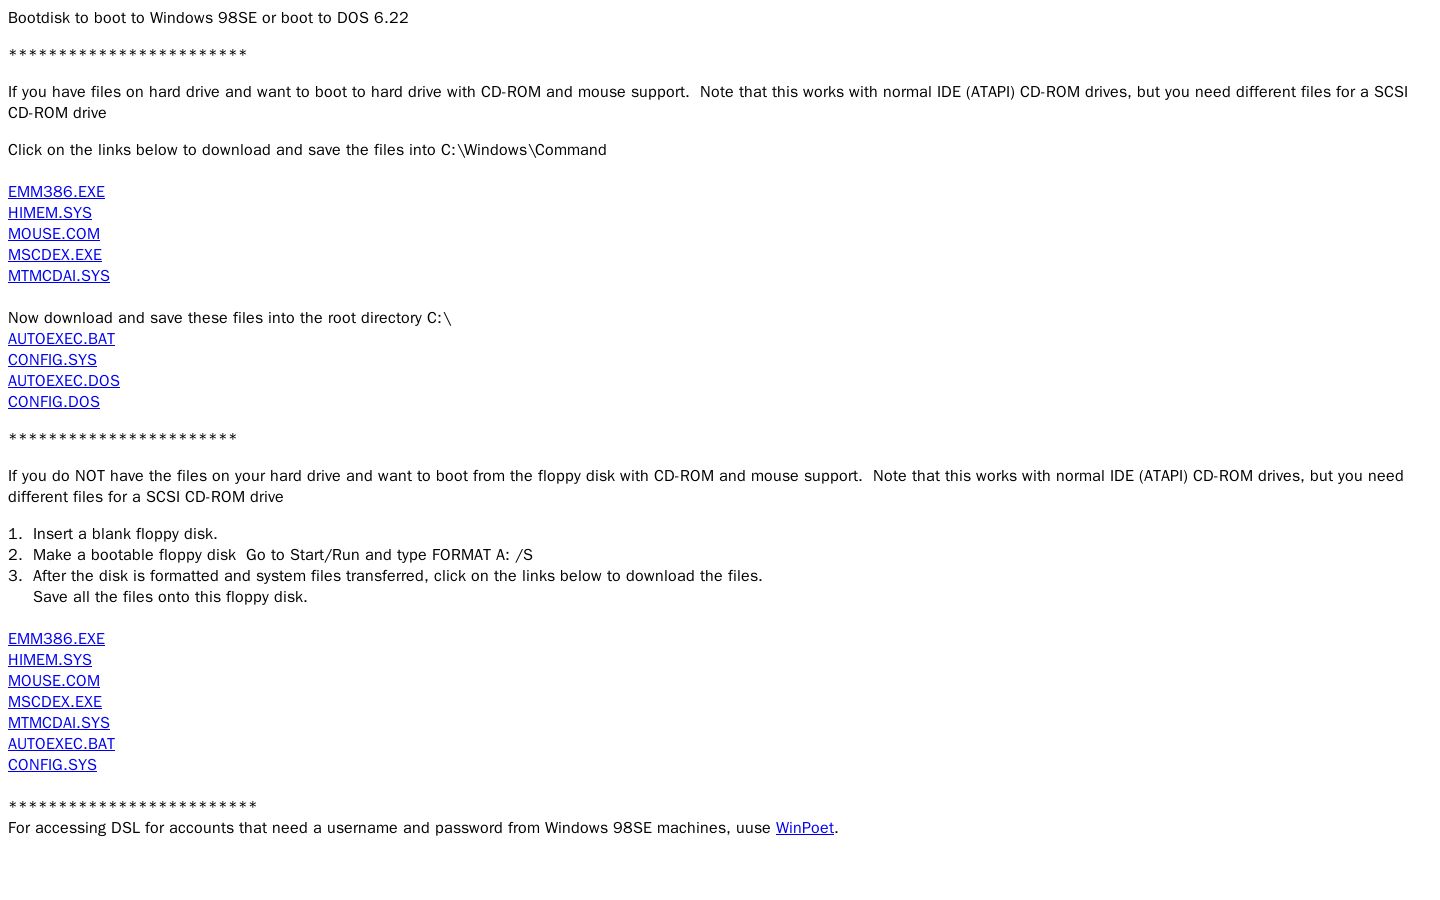Open the second MTMCDAI.SYS link near the bottom
This screenshot has width=1440, height=900.
[59, 723]
